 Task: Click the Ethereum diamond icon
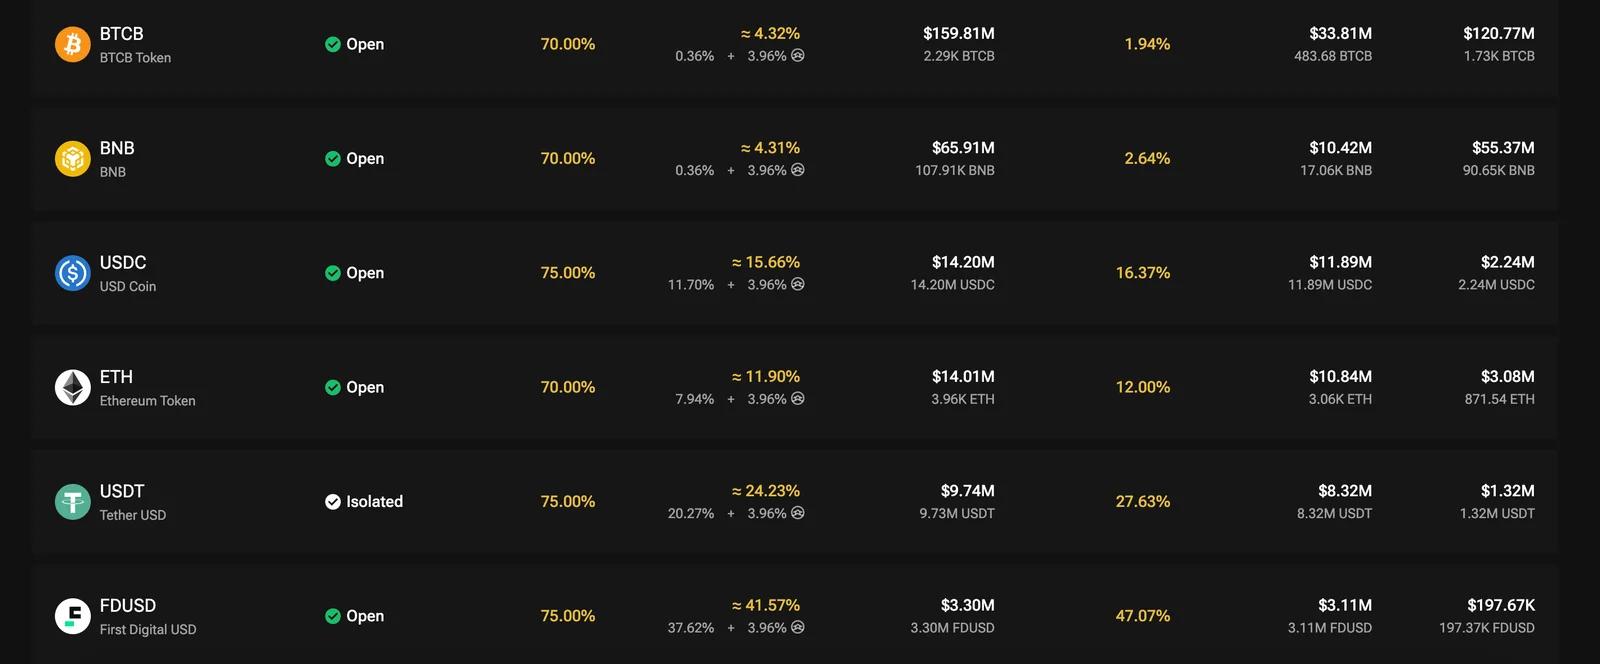tap(72, 387)
